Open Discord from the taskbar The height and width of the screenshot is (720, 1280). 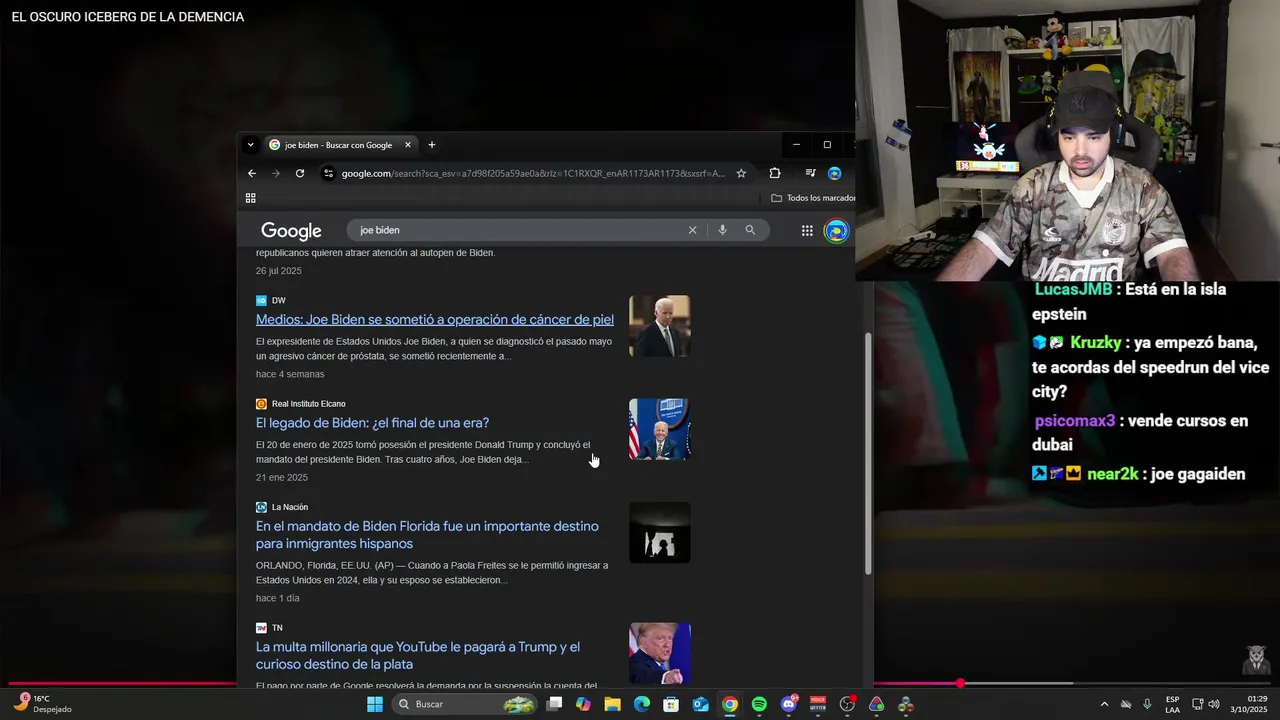[x=789, y=704]
